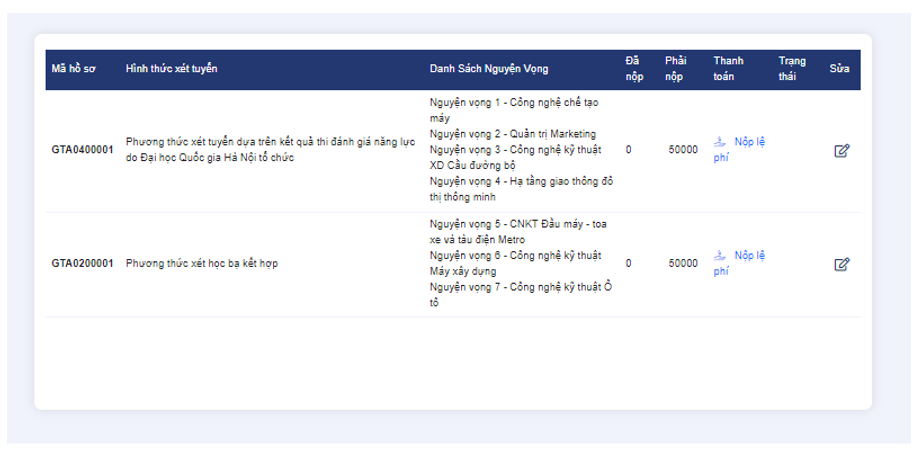
Task: Select the record code GTA0200001
Action: 82,264
